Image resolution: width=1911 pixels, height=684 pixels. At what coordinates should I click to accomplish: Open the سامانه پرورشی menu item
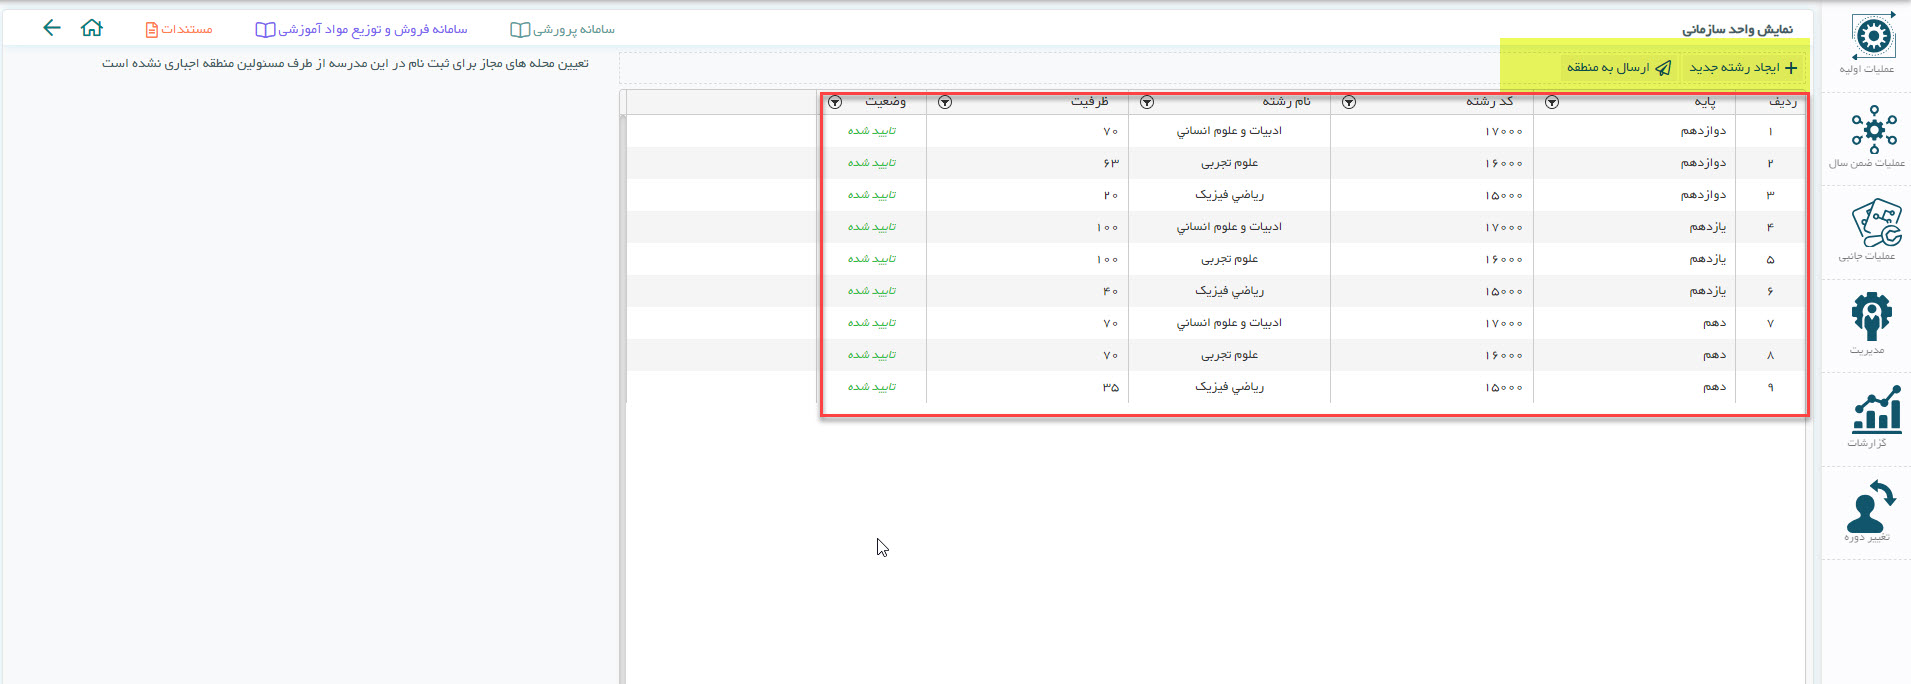563,29
